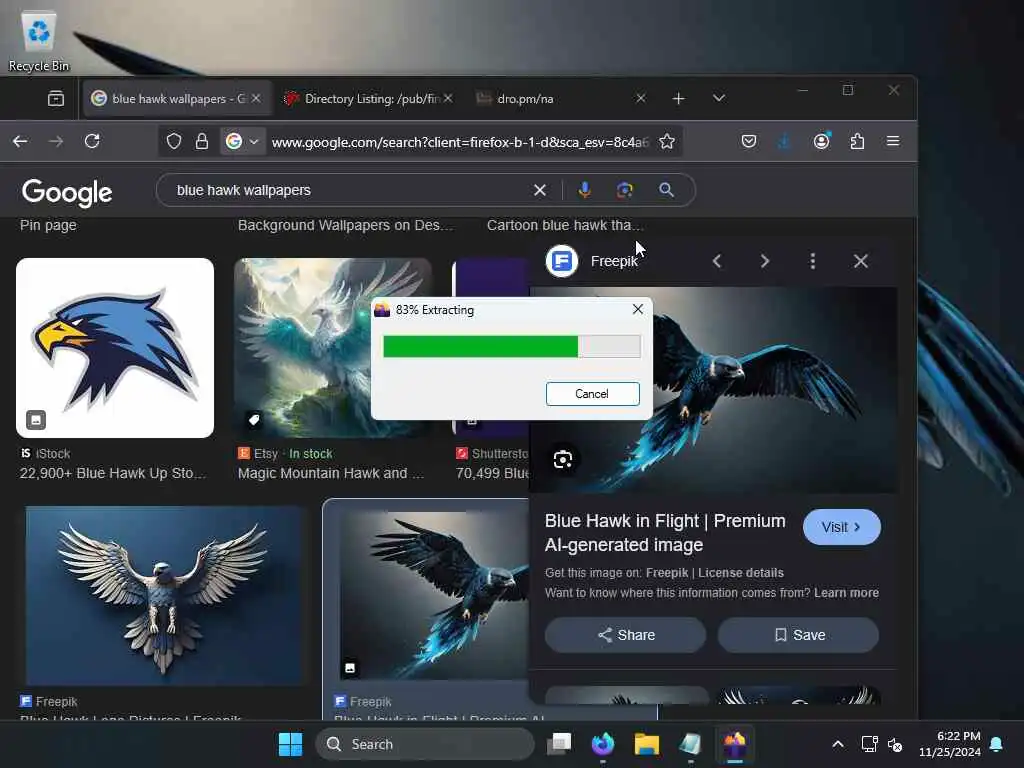Click the taskbar Search box
1024x768 pixels.
pyautogui.click(x=424, y=744)
